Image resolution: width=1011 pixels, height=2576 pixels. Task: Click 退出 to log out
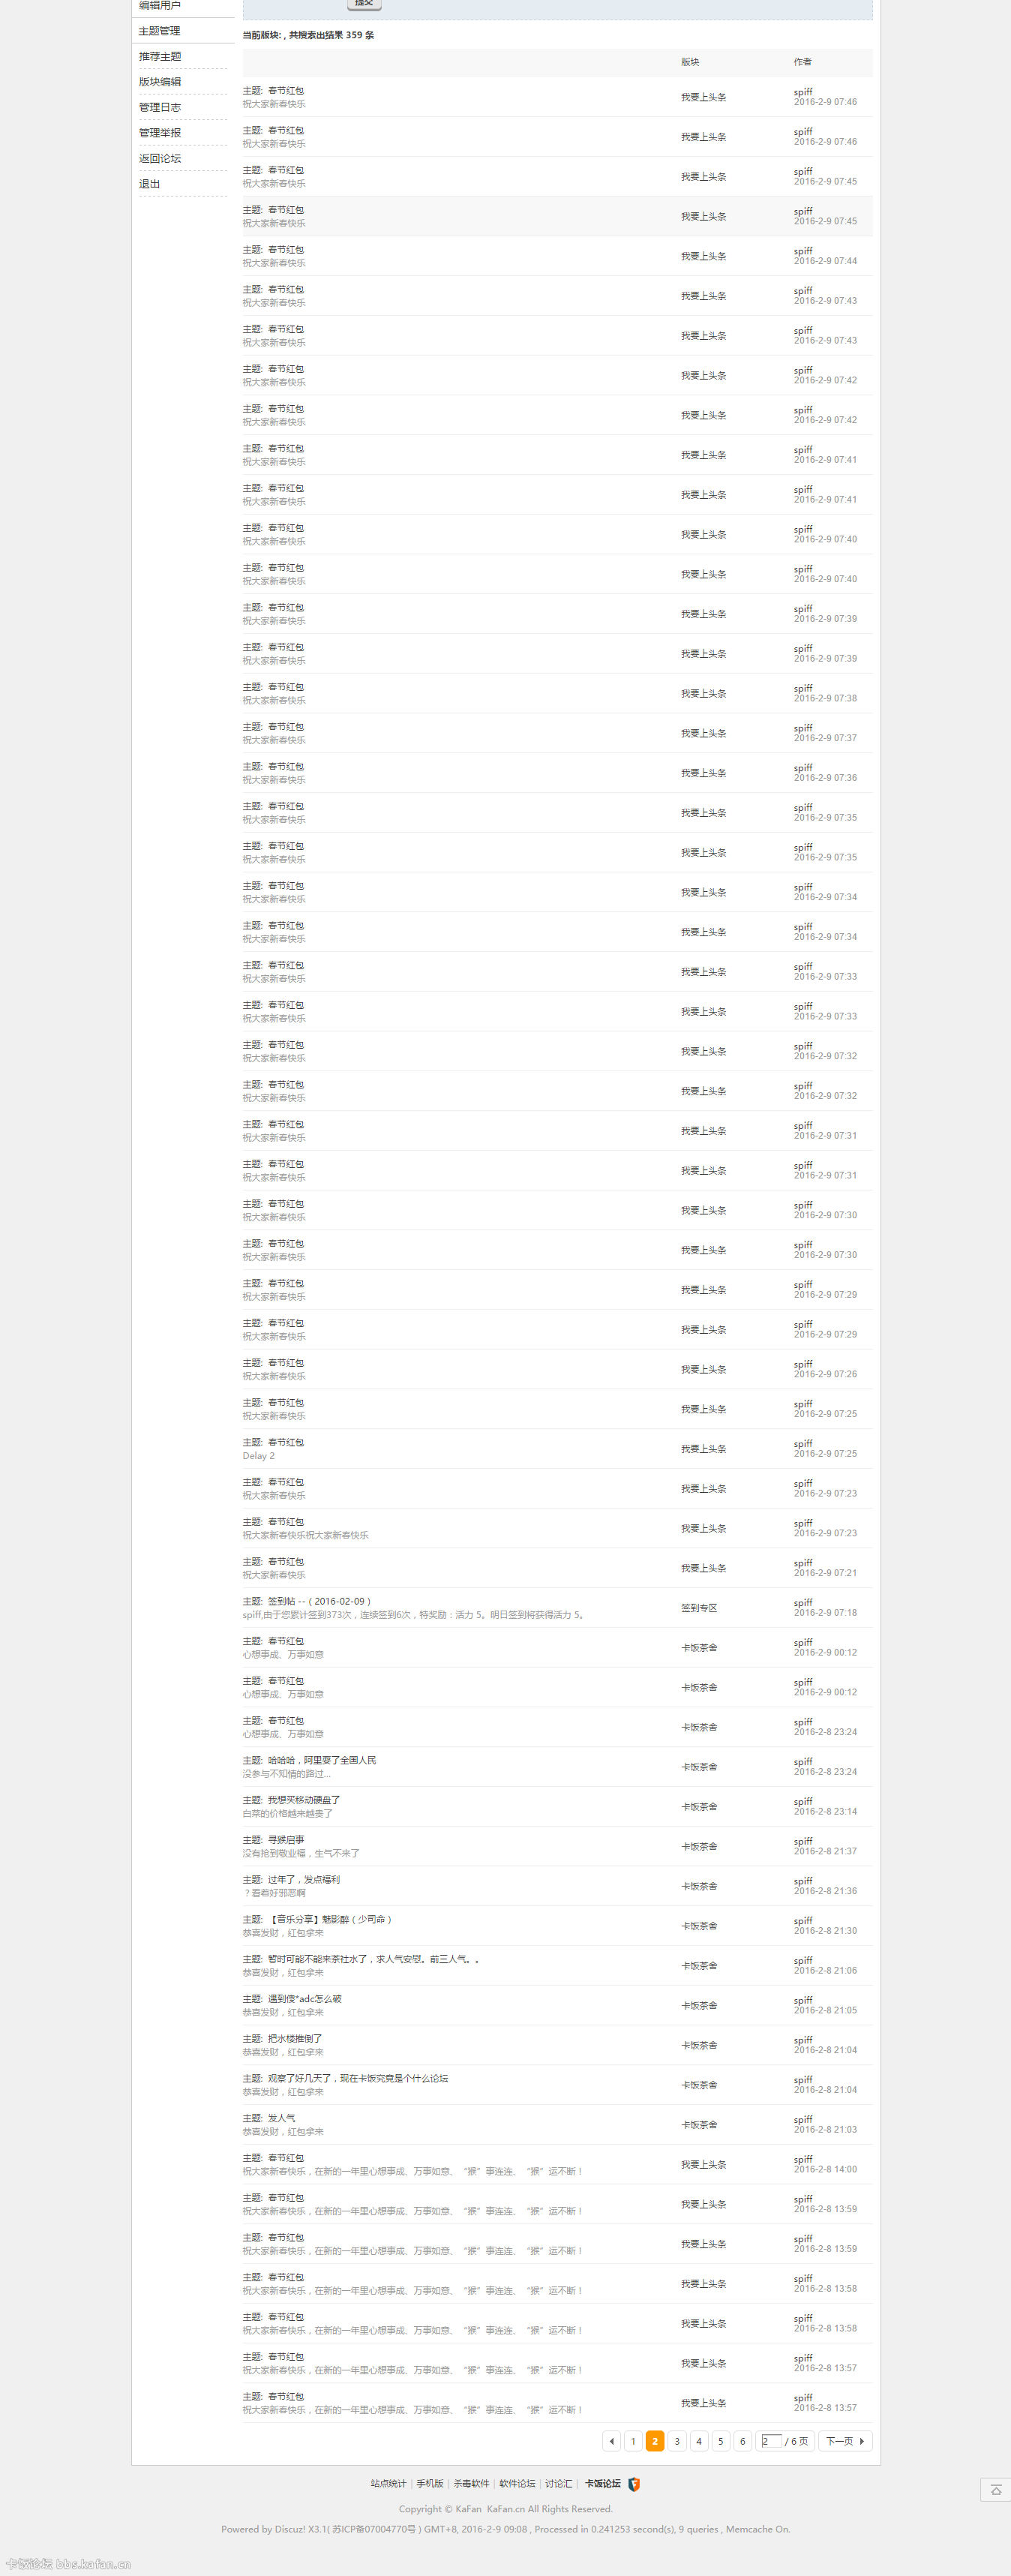(x=149, y=184)
